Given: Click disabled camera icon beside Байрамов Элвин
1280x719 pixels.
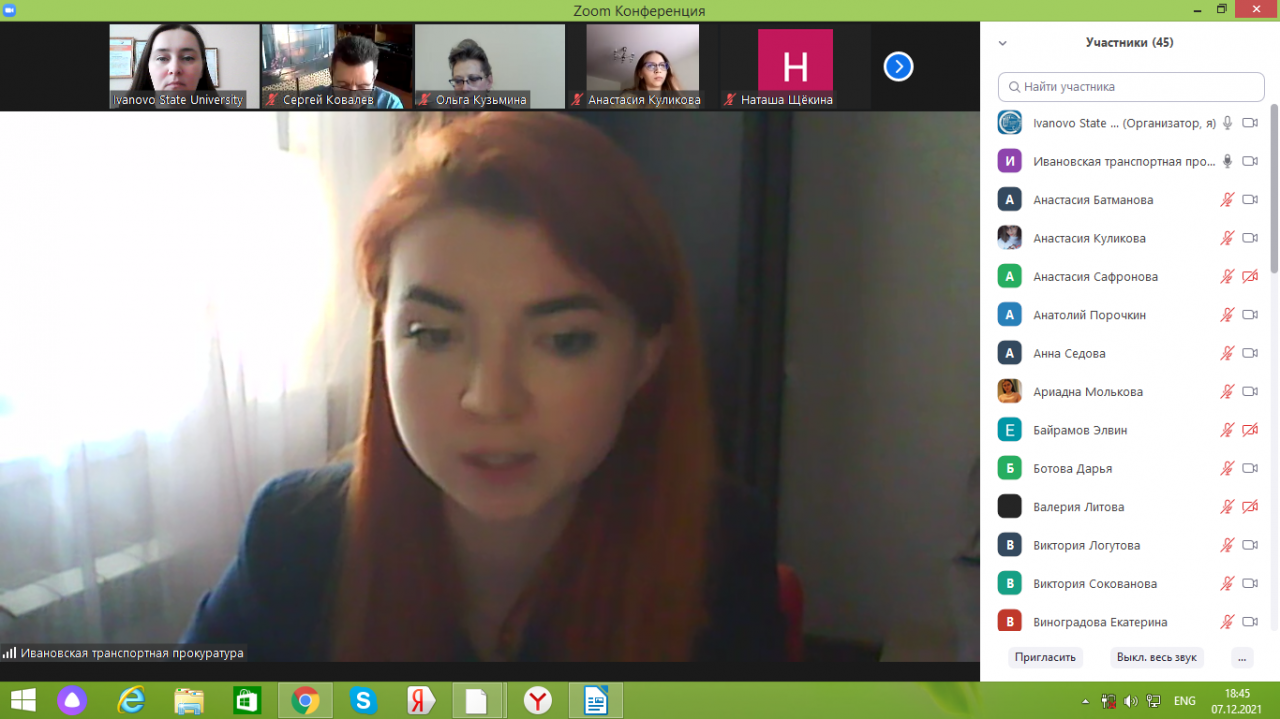Looking at the screenshot, I should pos(1249,430).
